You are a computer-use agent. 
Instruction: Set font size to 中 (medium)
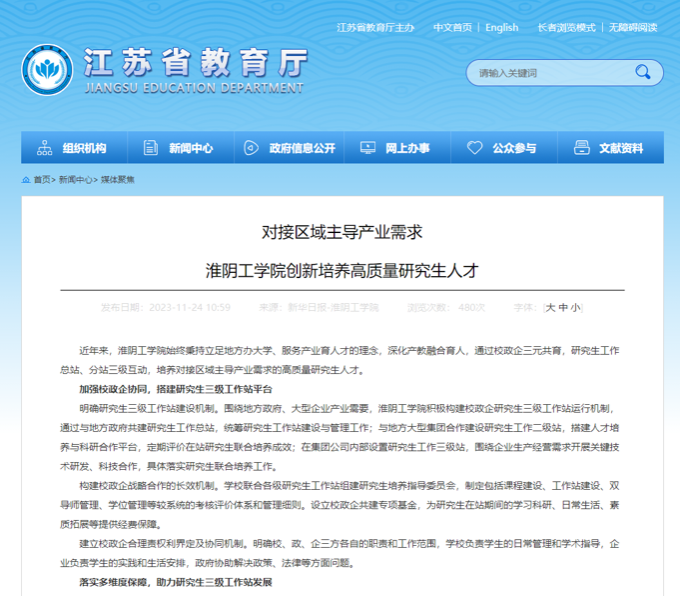(563, 307)
